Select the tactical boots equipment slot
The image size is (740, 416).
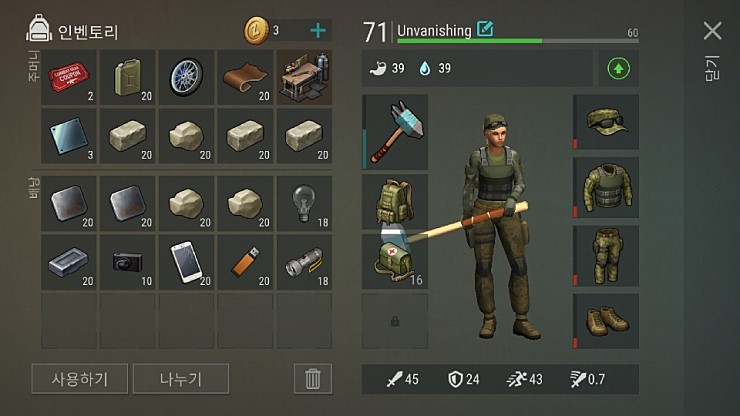(x=606, y=321)
